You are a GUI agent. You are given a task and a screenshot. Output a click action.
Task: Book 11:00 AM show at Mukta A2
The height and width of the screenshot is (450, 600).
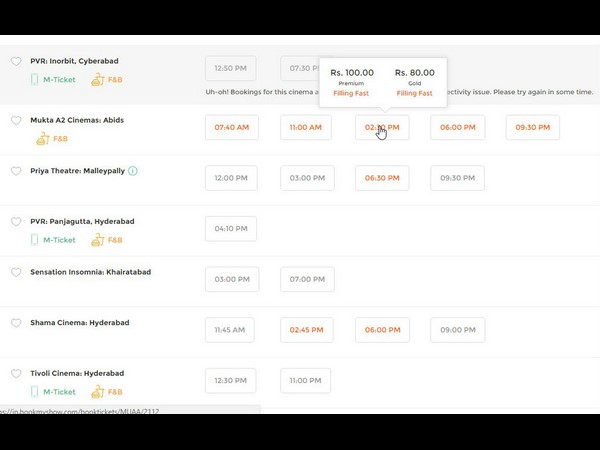[306, 127]
